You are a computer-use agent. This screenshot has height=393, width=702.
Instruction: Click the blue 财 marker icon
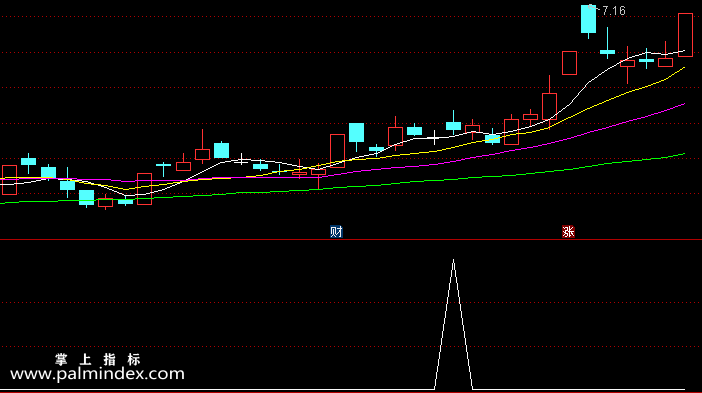(336, 231)
